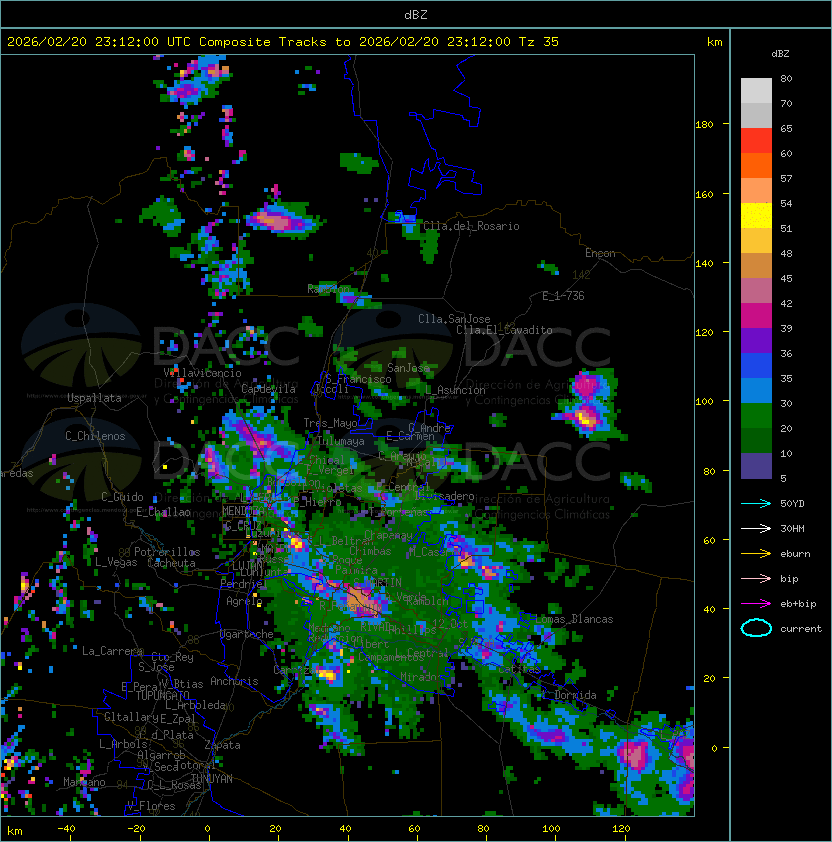Click the '30HM' legend label
The height and width of the screenshot is (842, 832).
click(792, 528)
